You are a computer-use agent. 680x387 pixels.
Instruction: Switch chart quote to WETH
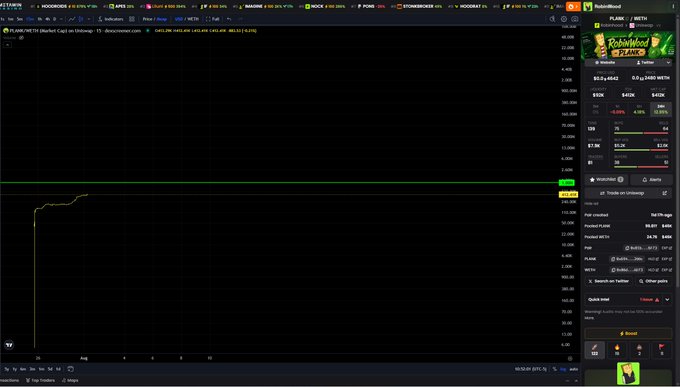(x=193, y=19)
